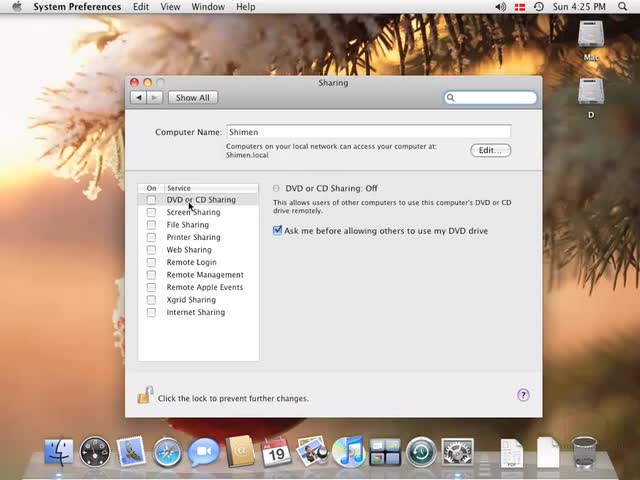Enable Remote Login checkbox
Screen dimensions: 640x480
151,262
